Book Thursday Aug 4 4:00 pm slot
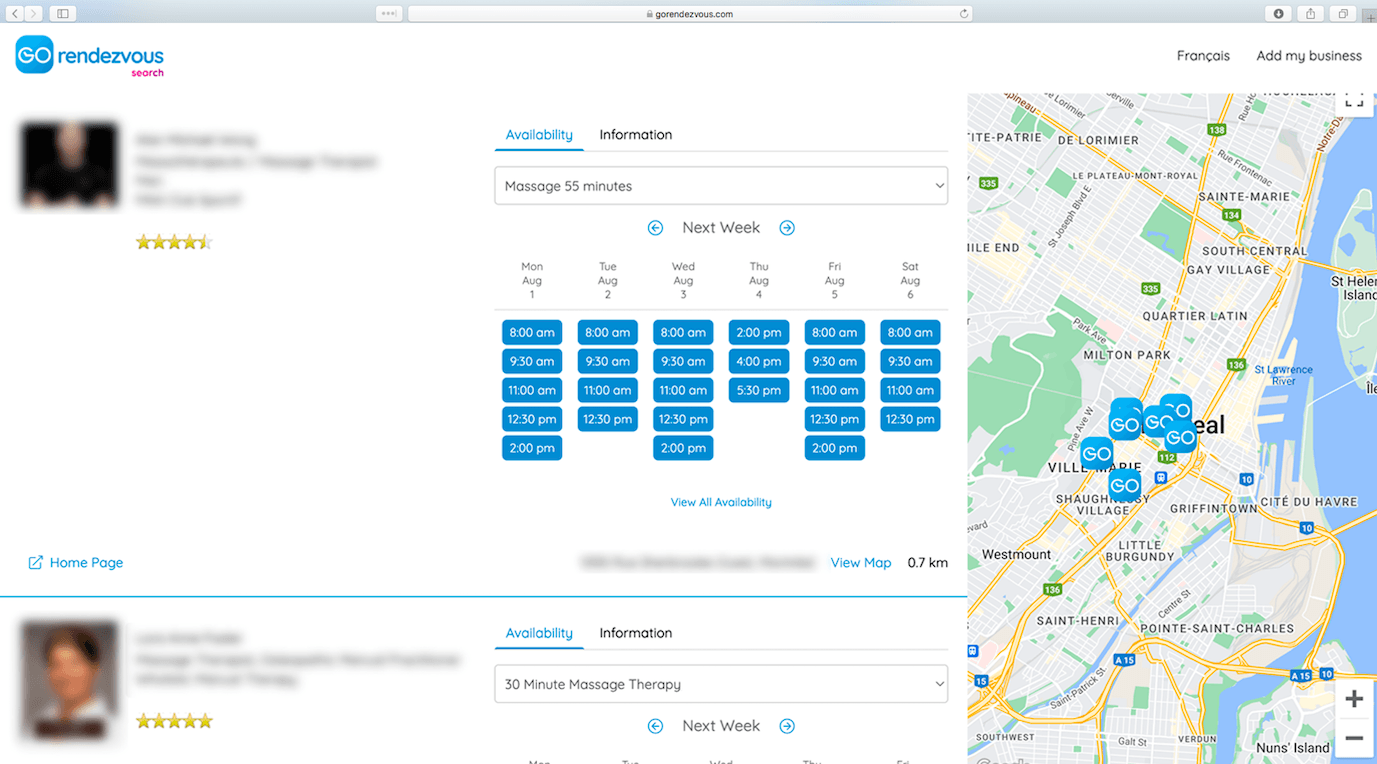The height and width of the screenshot is (764, 1377). pyautogui.click(x=759, y=361)
